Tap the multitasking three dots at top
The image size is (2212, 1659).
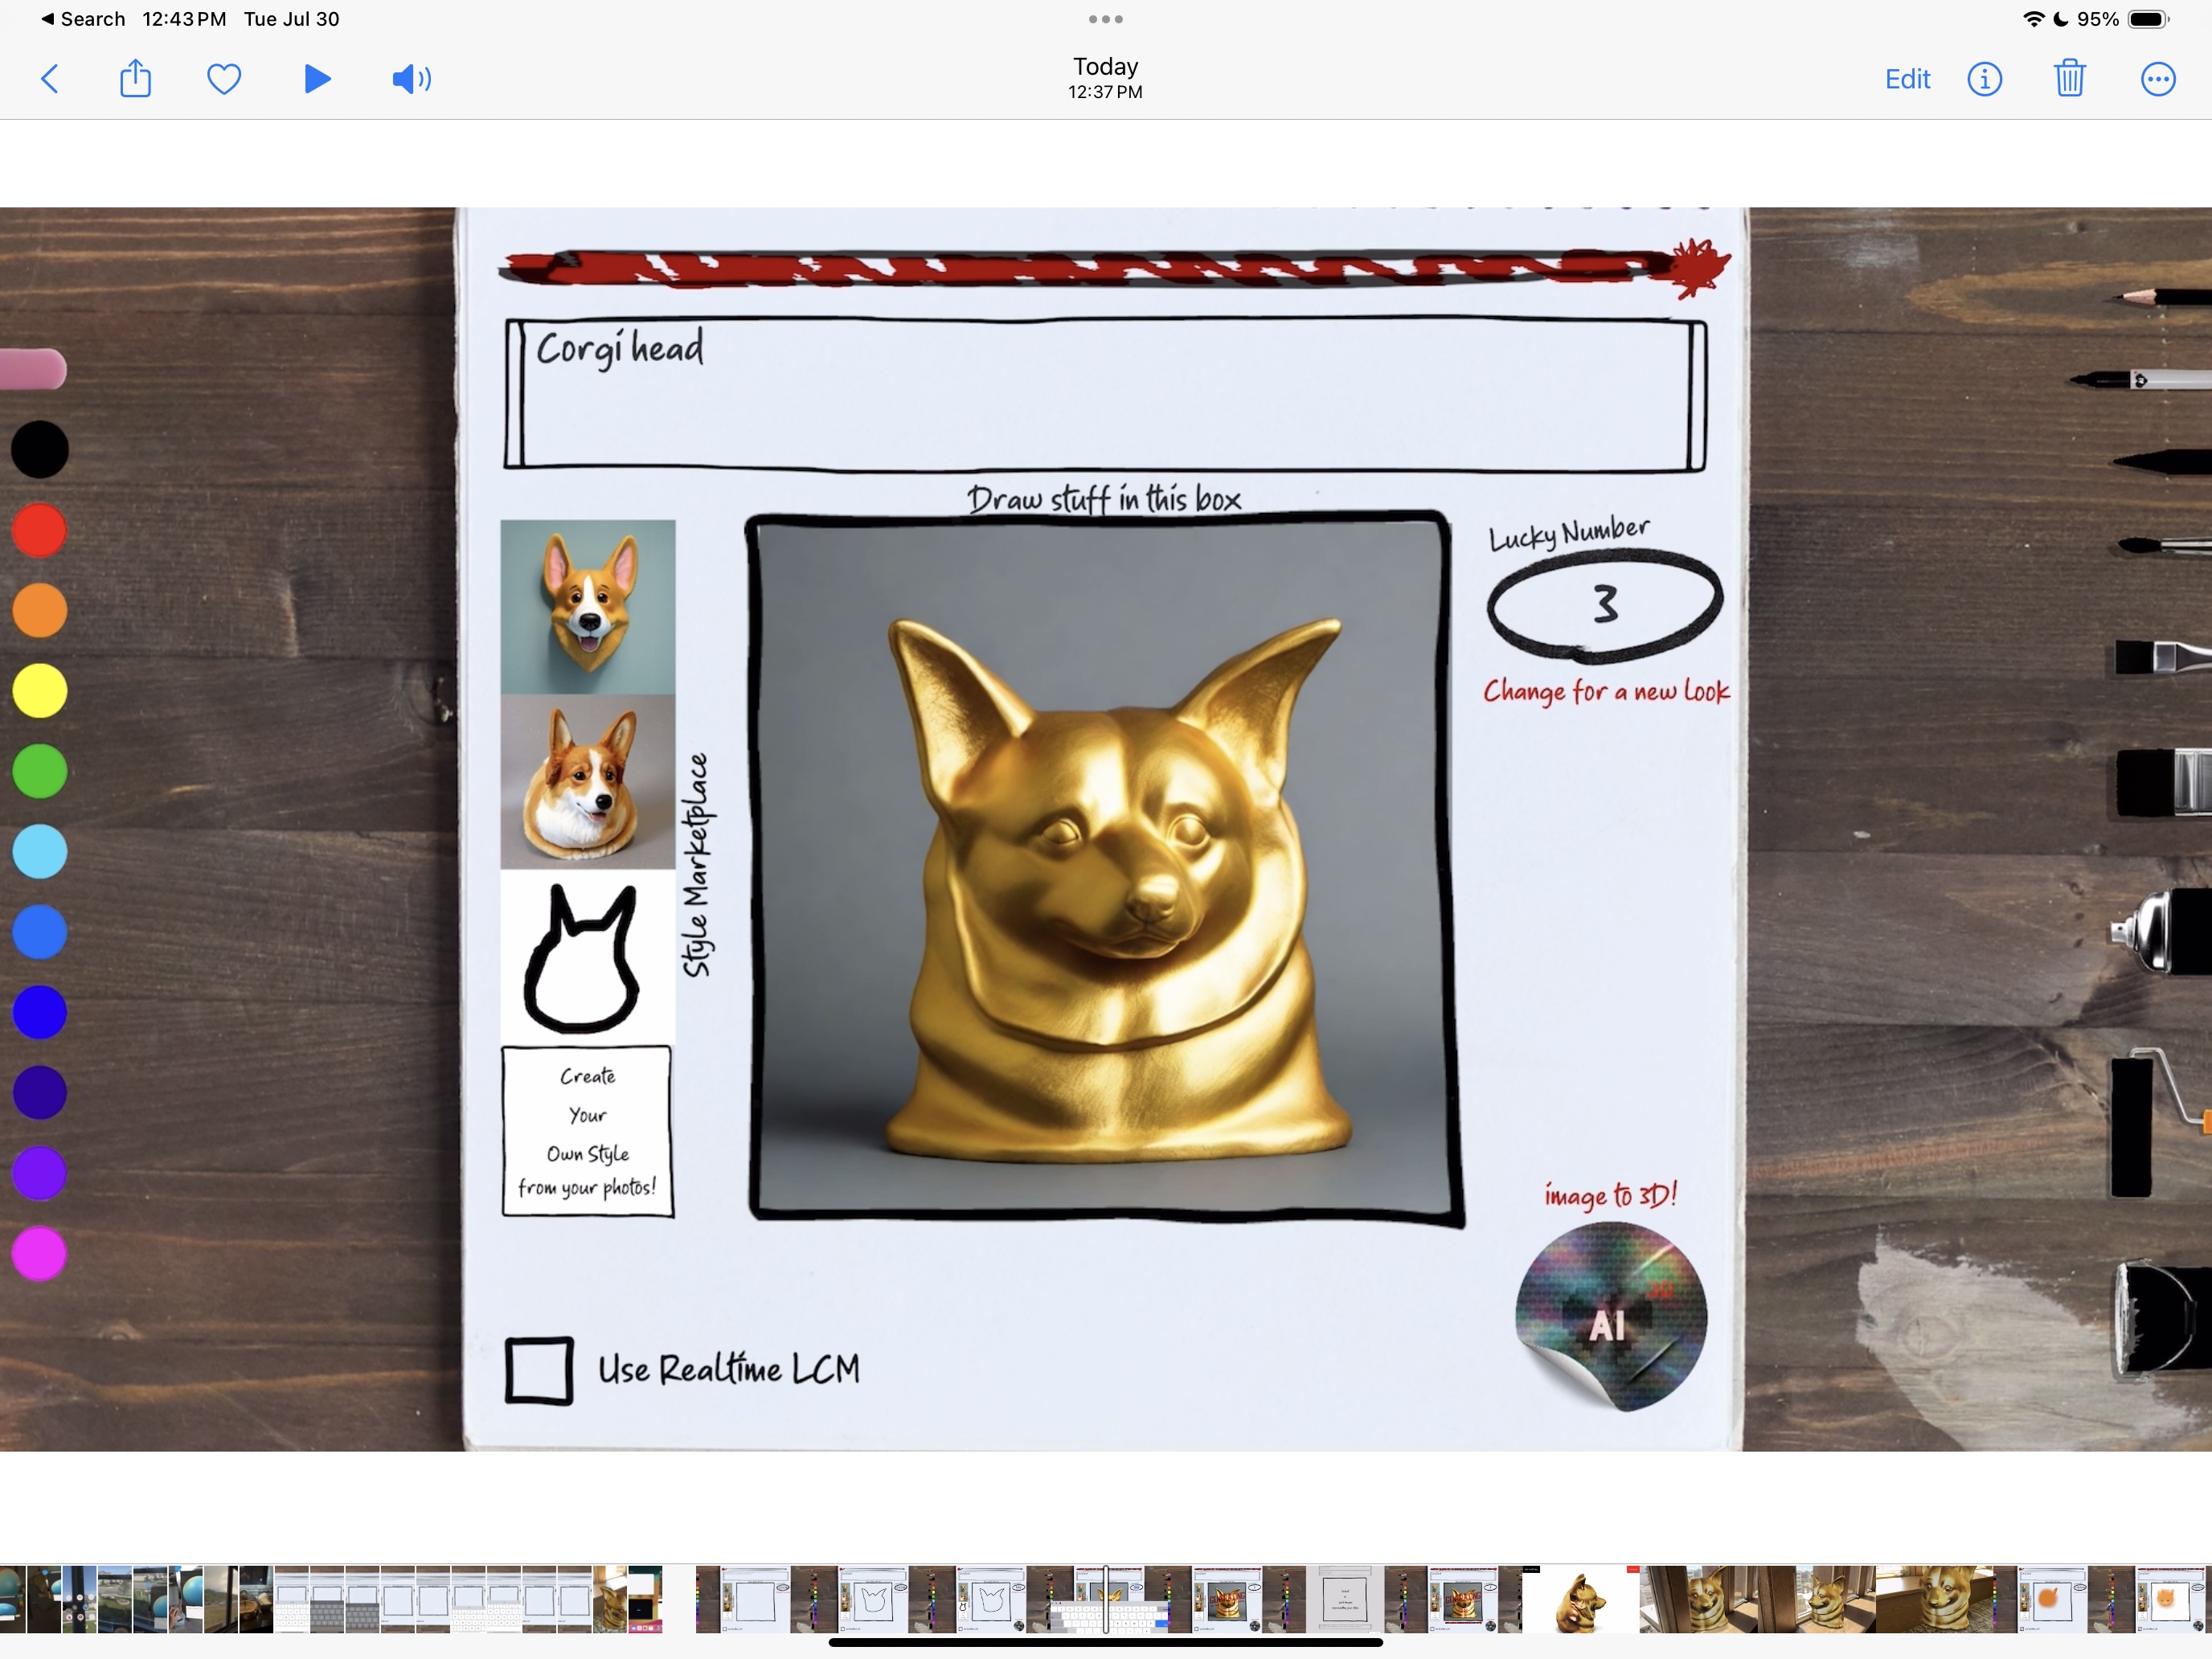coord(1105,19)
